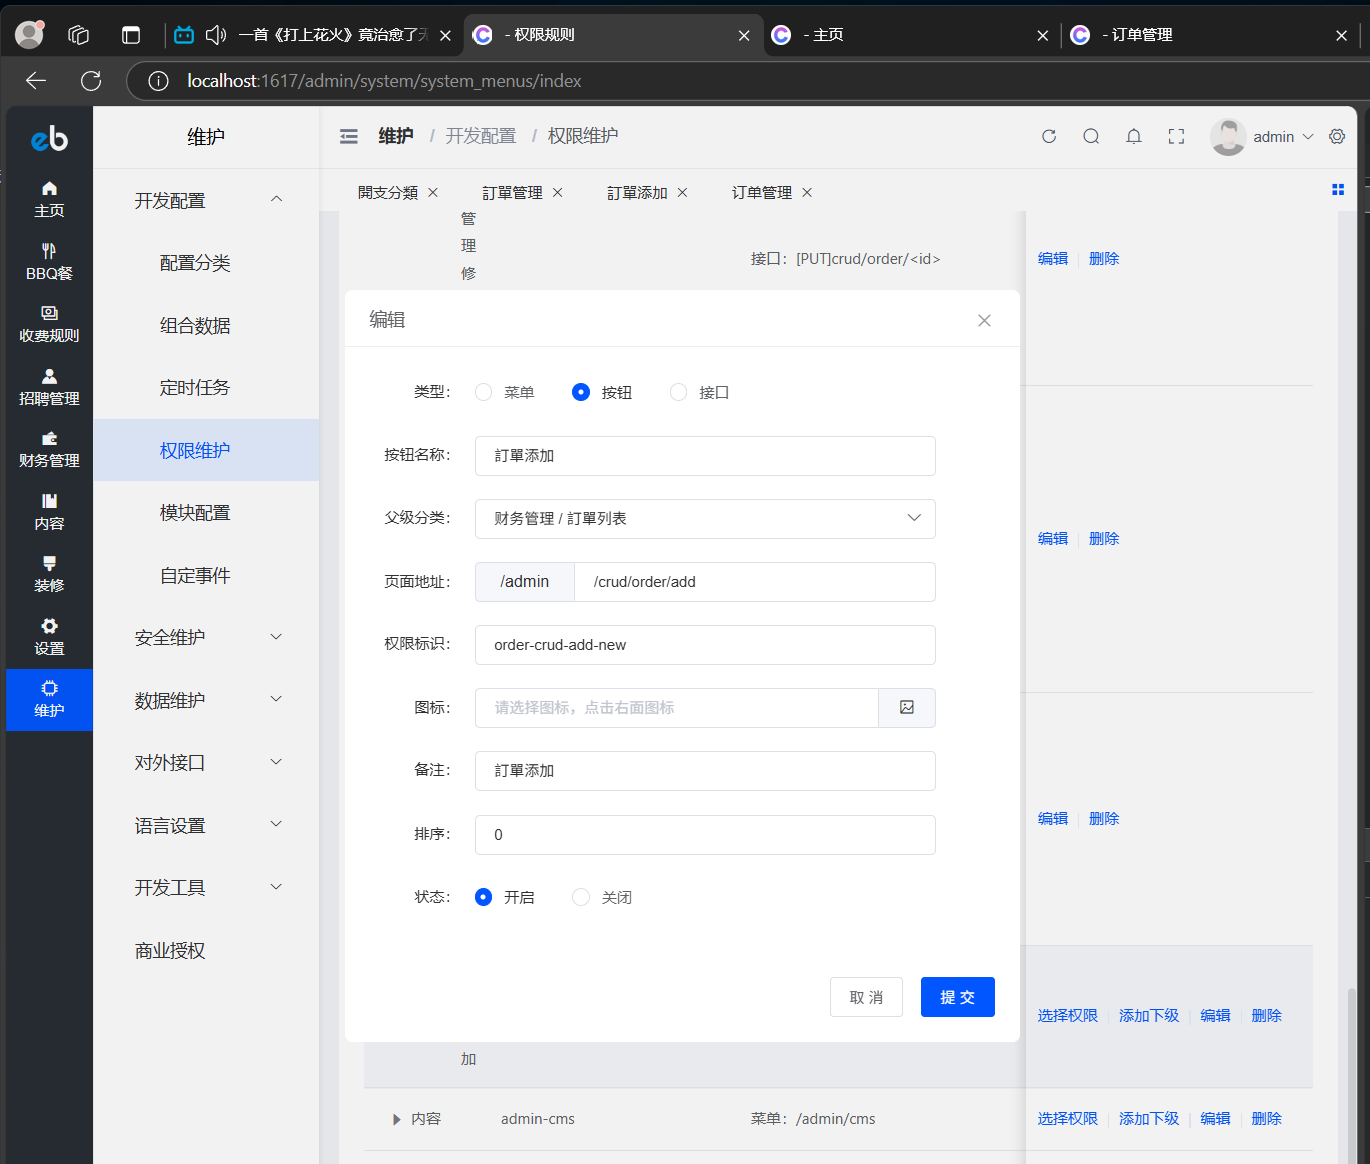This screenshot has height=1164, width=1370.
Task: Expand the 数据维护 menu group
Action: 206,700
